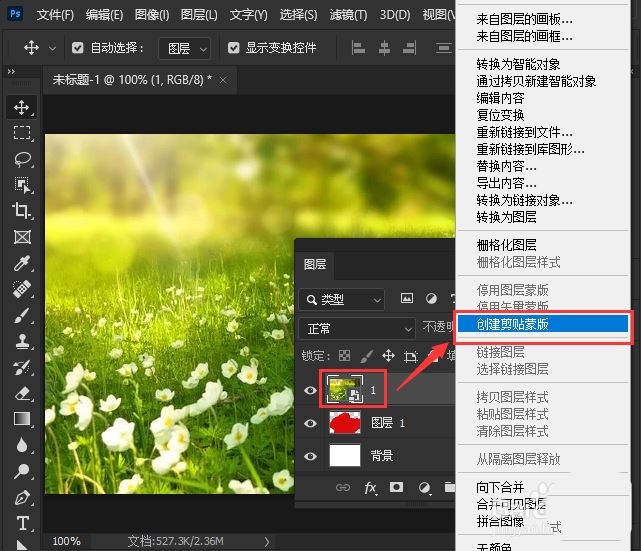Select the Rectangular Marquee tool

click(22, 133)
